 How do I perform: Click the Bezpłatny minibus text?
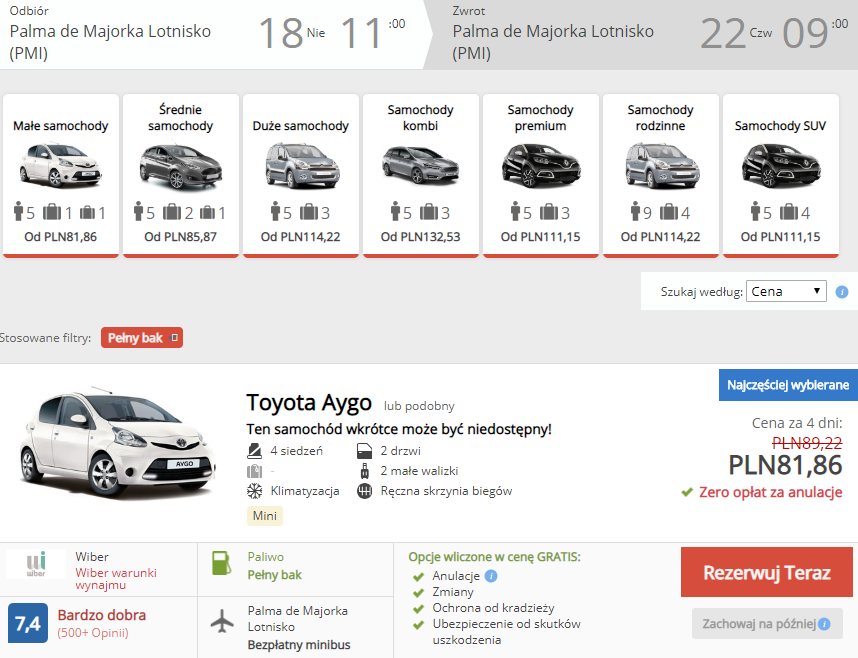299,645
